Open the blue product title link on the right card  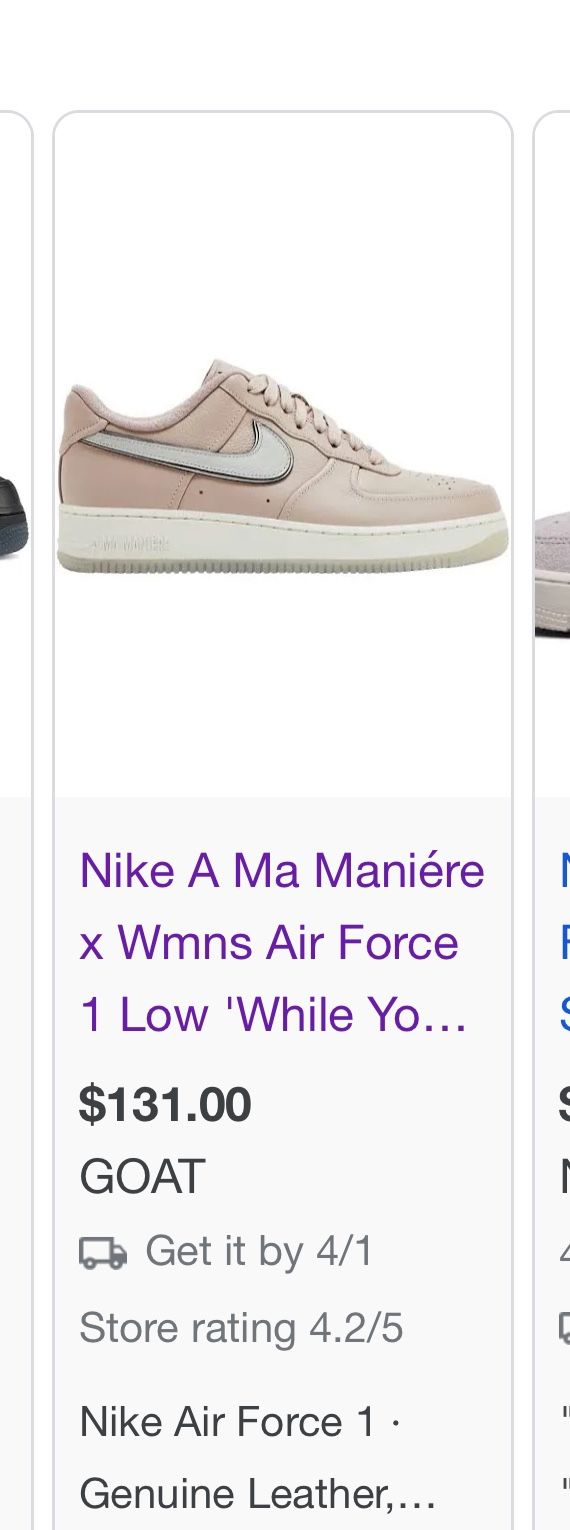tap(565, 942)
